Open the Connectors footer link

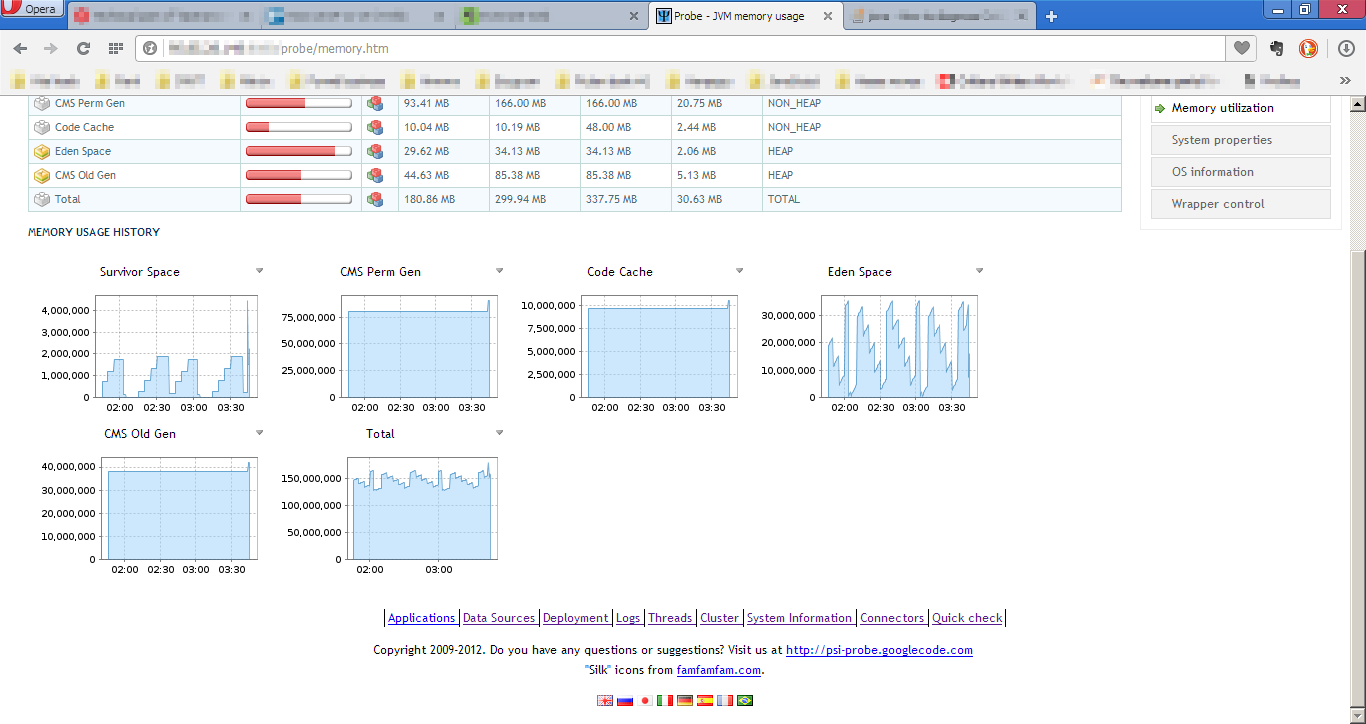892,618
